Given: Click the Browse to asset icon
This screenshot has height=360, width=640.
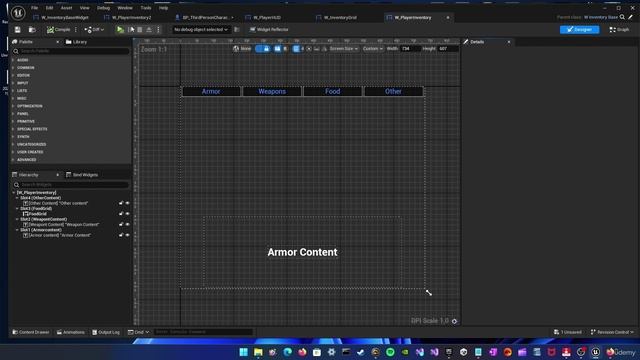Looking at the screenshot, I should [x=32, y=29].
